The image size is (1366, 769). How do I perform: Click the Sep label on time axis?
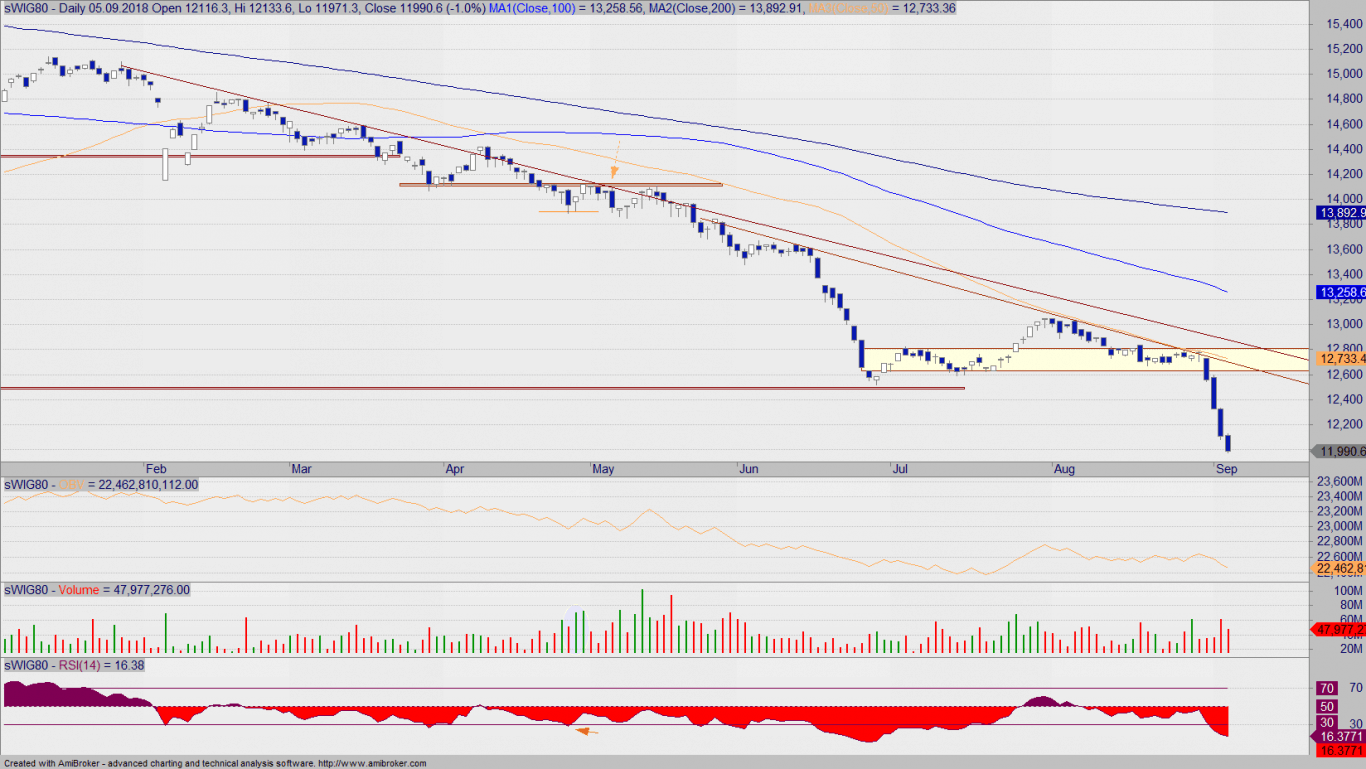(1227, 468)
